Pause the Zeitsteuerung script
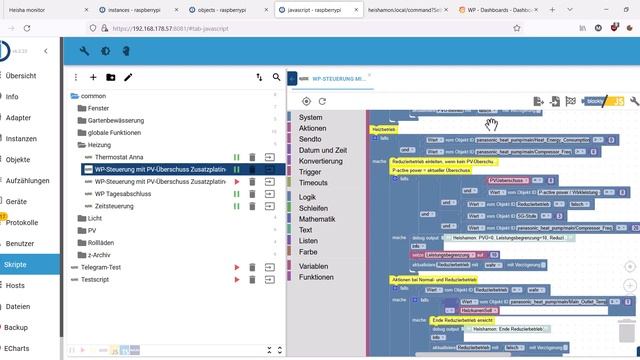This screenshot has width=640, height=360. (x=236, y=206)
